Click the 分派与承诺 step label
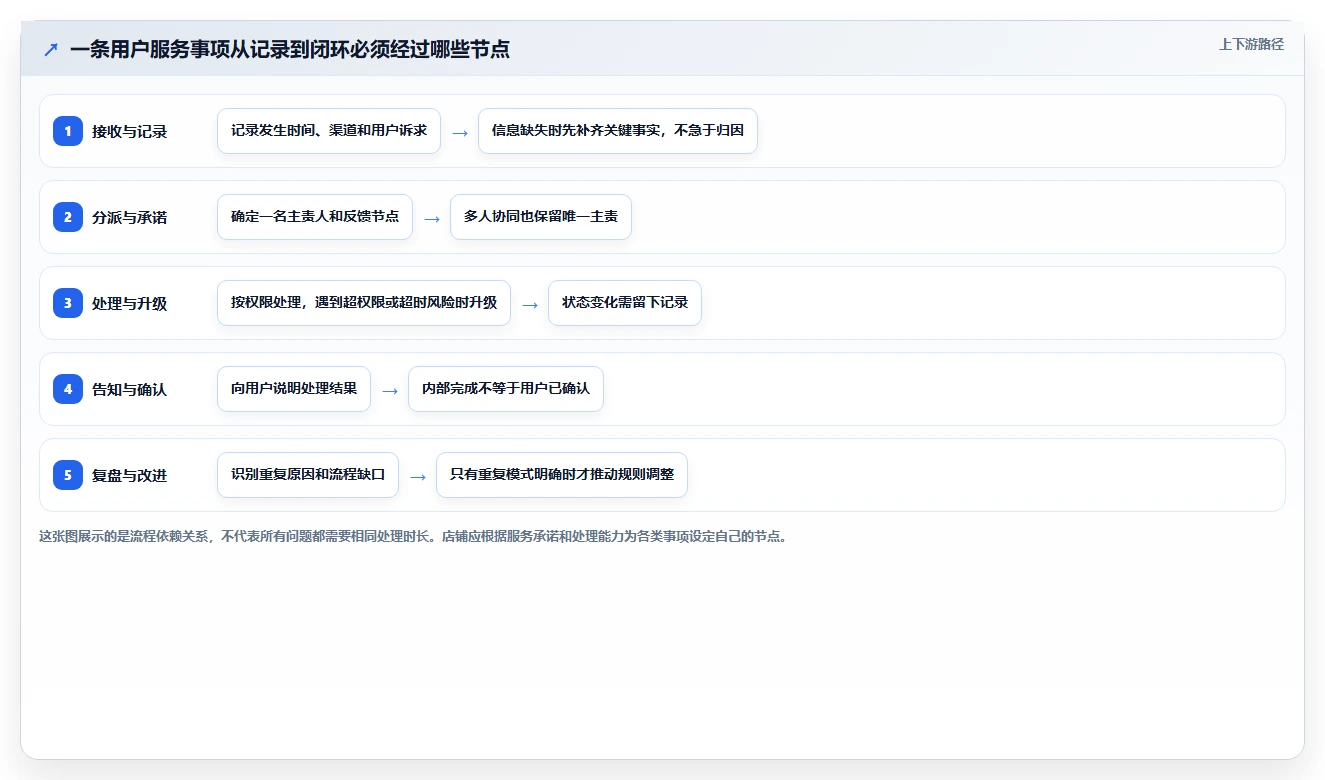This screenshot has width=1325, height=780. pos(130,217)
